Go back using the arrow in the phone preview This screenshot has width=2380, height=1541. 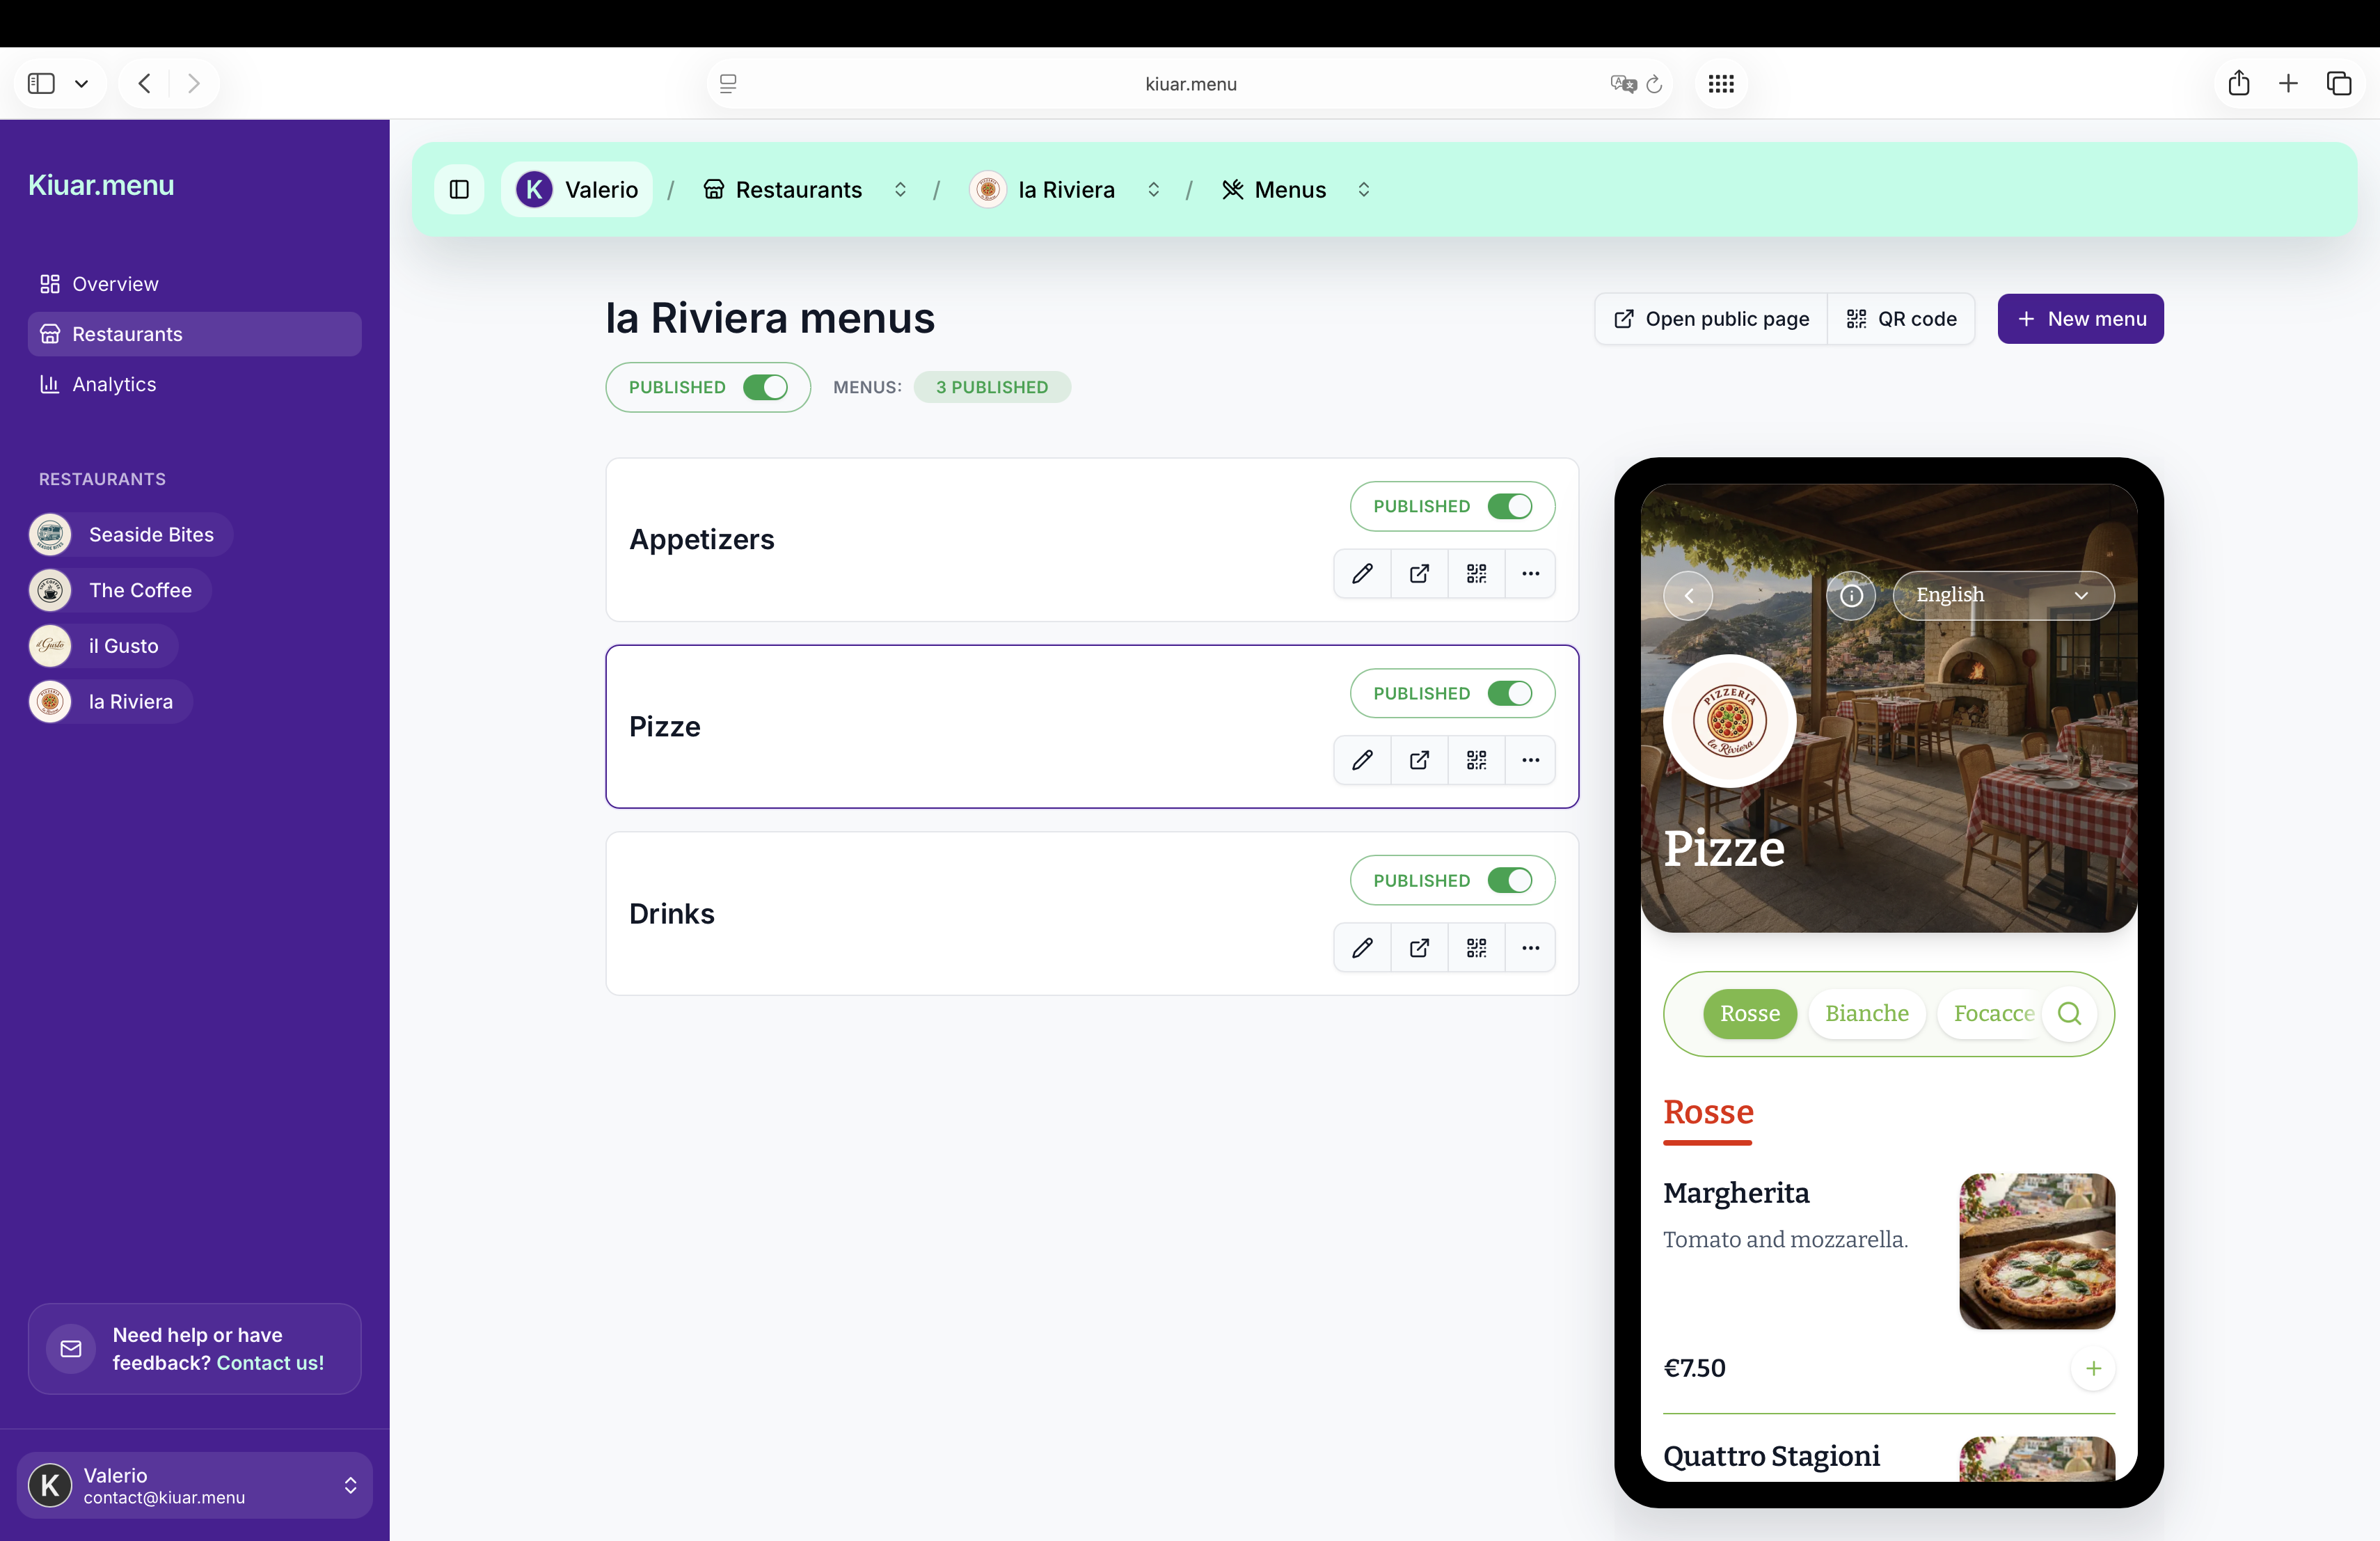pyautogui.click(x=1688, y=595)
